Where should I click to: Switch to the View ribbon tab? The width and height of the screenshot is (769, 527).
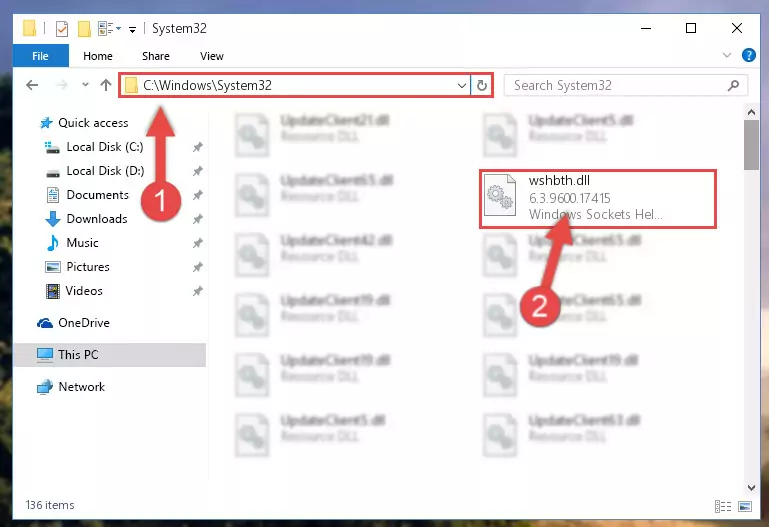click(x=211, y=56)
